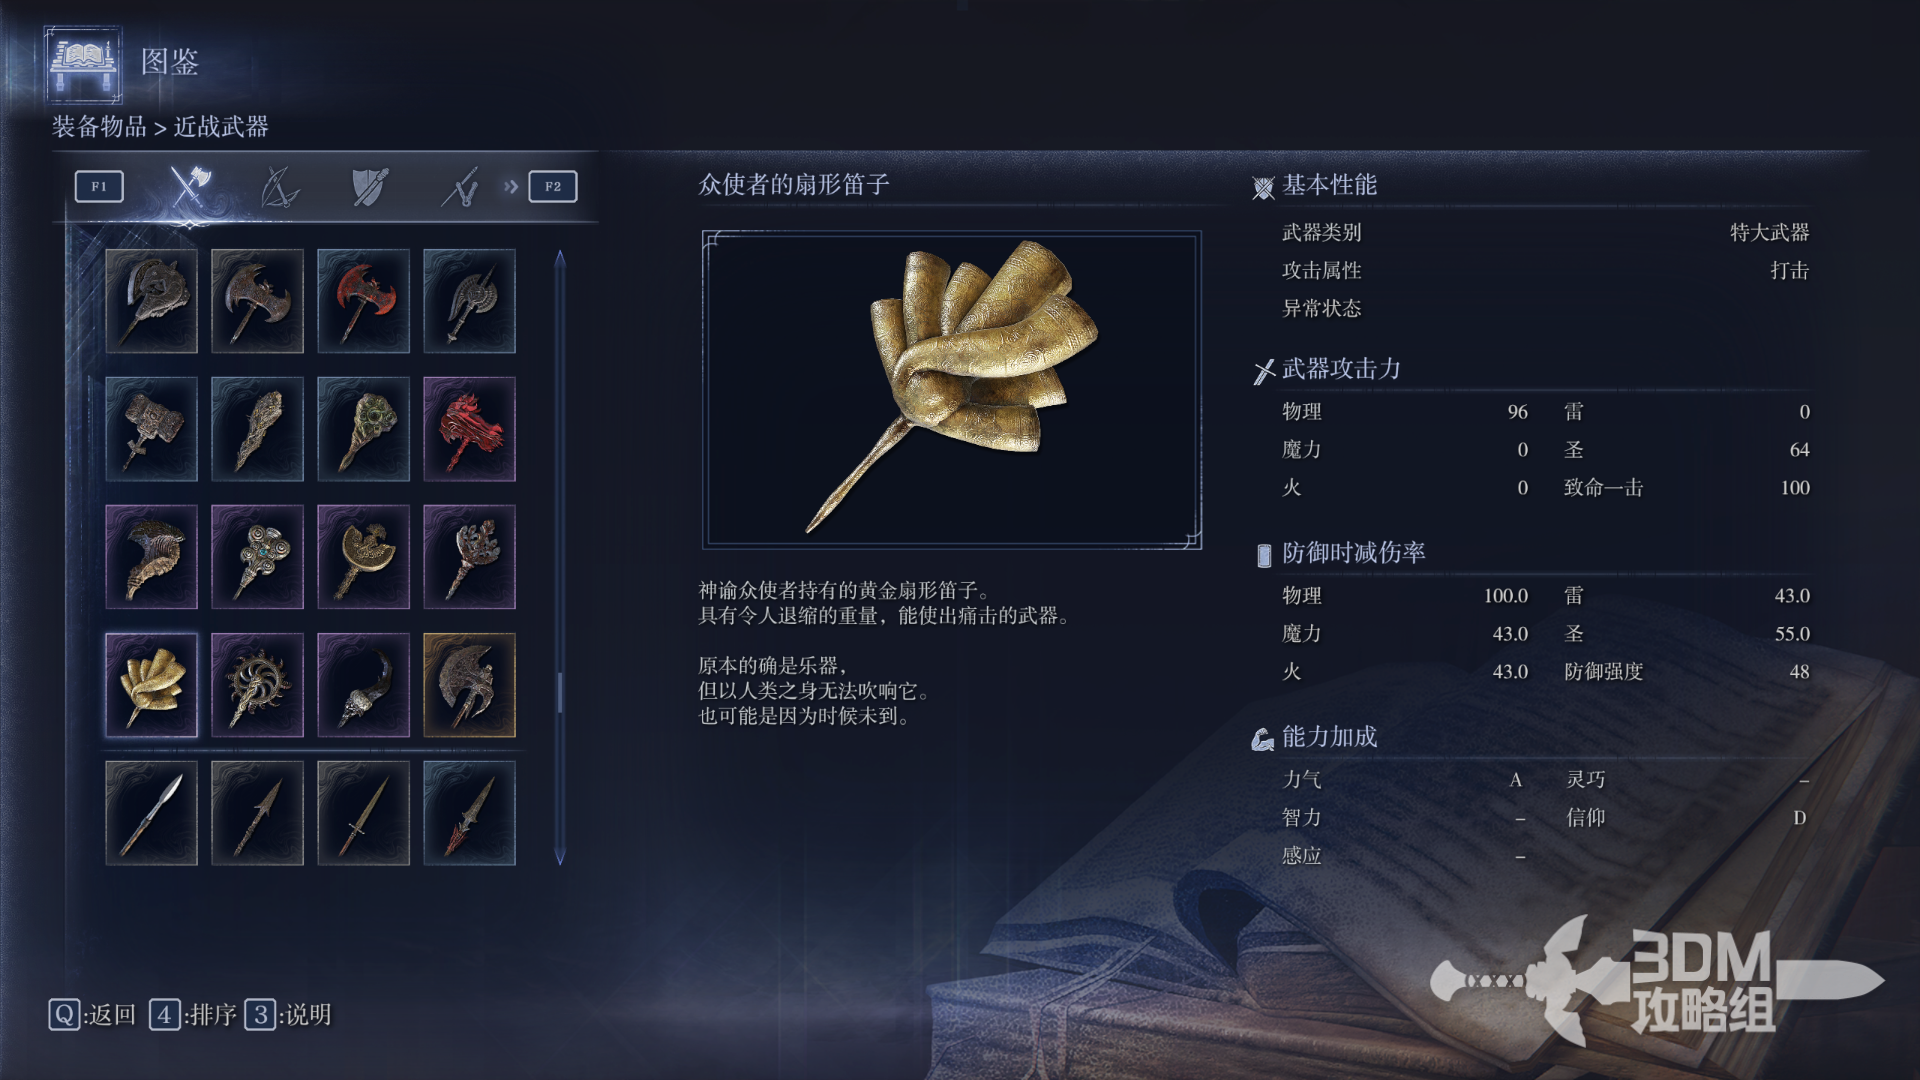The width and height of the screenshot is (1920, 1080).
Task: Open the shield category tab
Action: pyautogui.click(x=370, y=186)
